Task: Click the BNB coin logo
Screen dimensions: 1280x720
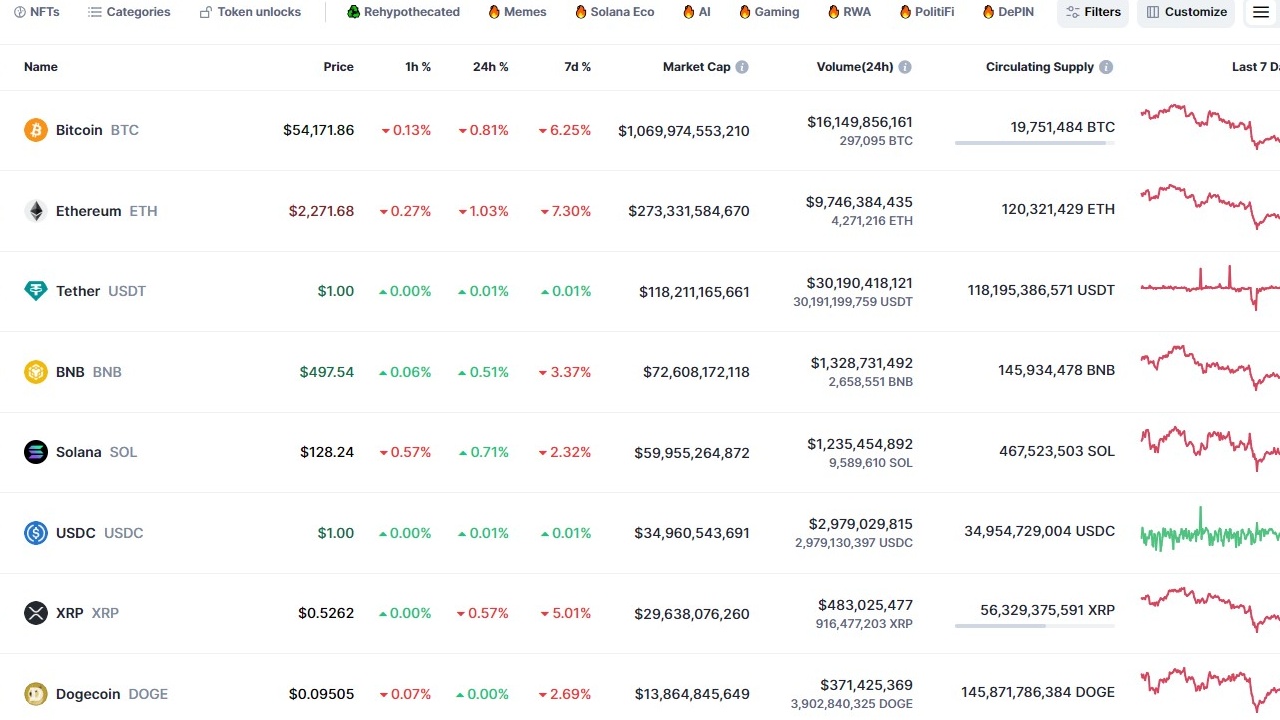Action: (36, 372)
